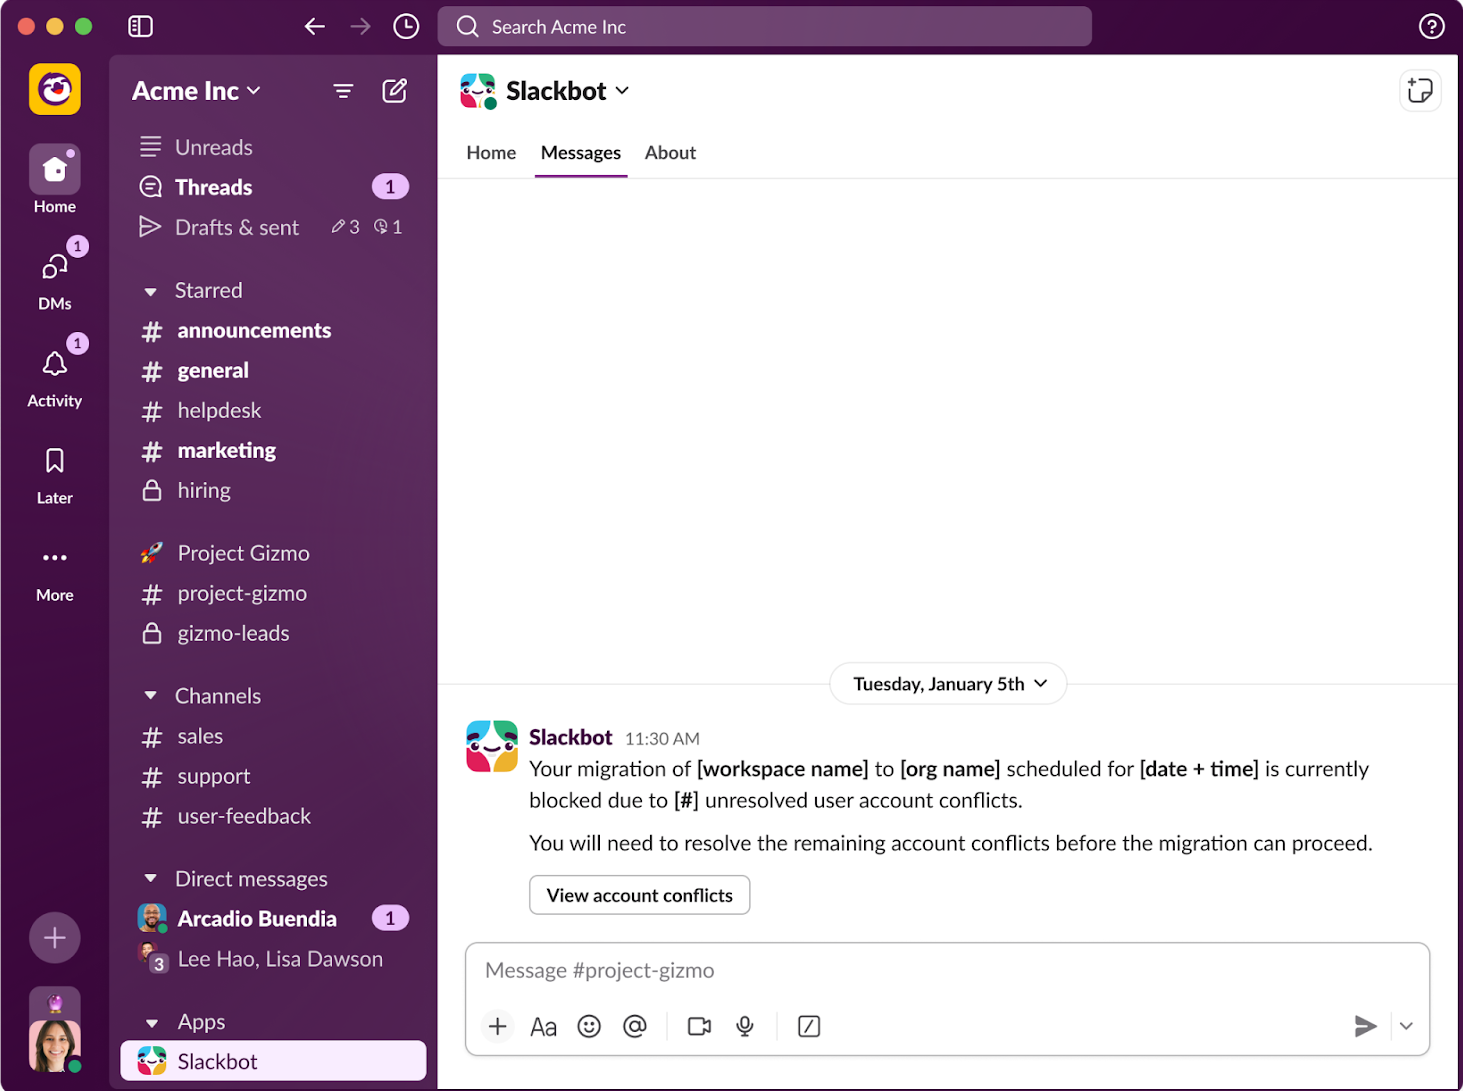Open Acme Inc workspace menu
The width and height of the screenshot is (1463, 1091).
(x=196, y=91)
